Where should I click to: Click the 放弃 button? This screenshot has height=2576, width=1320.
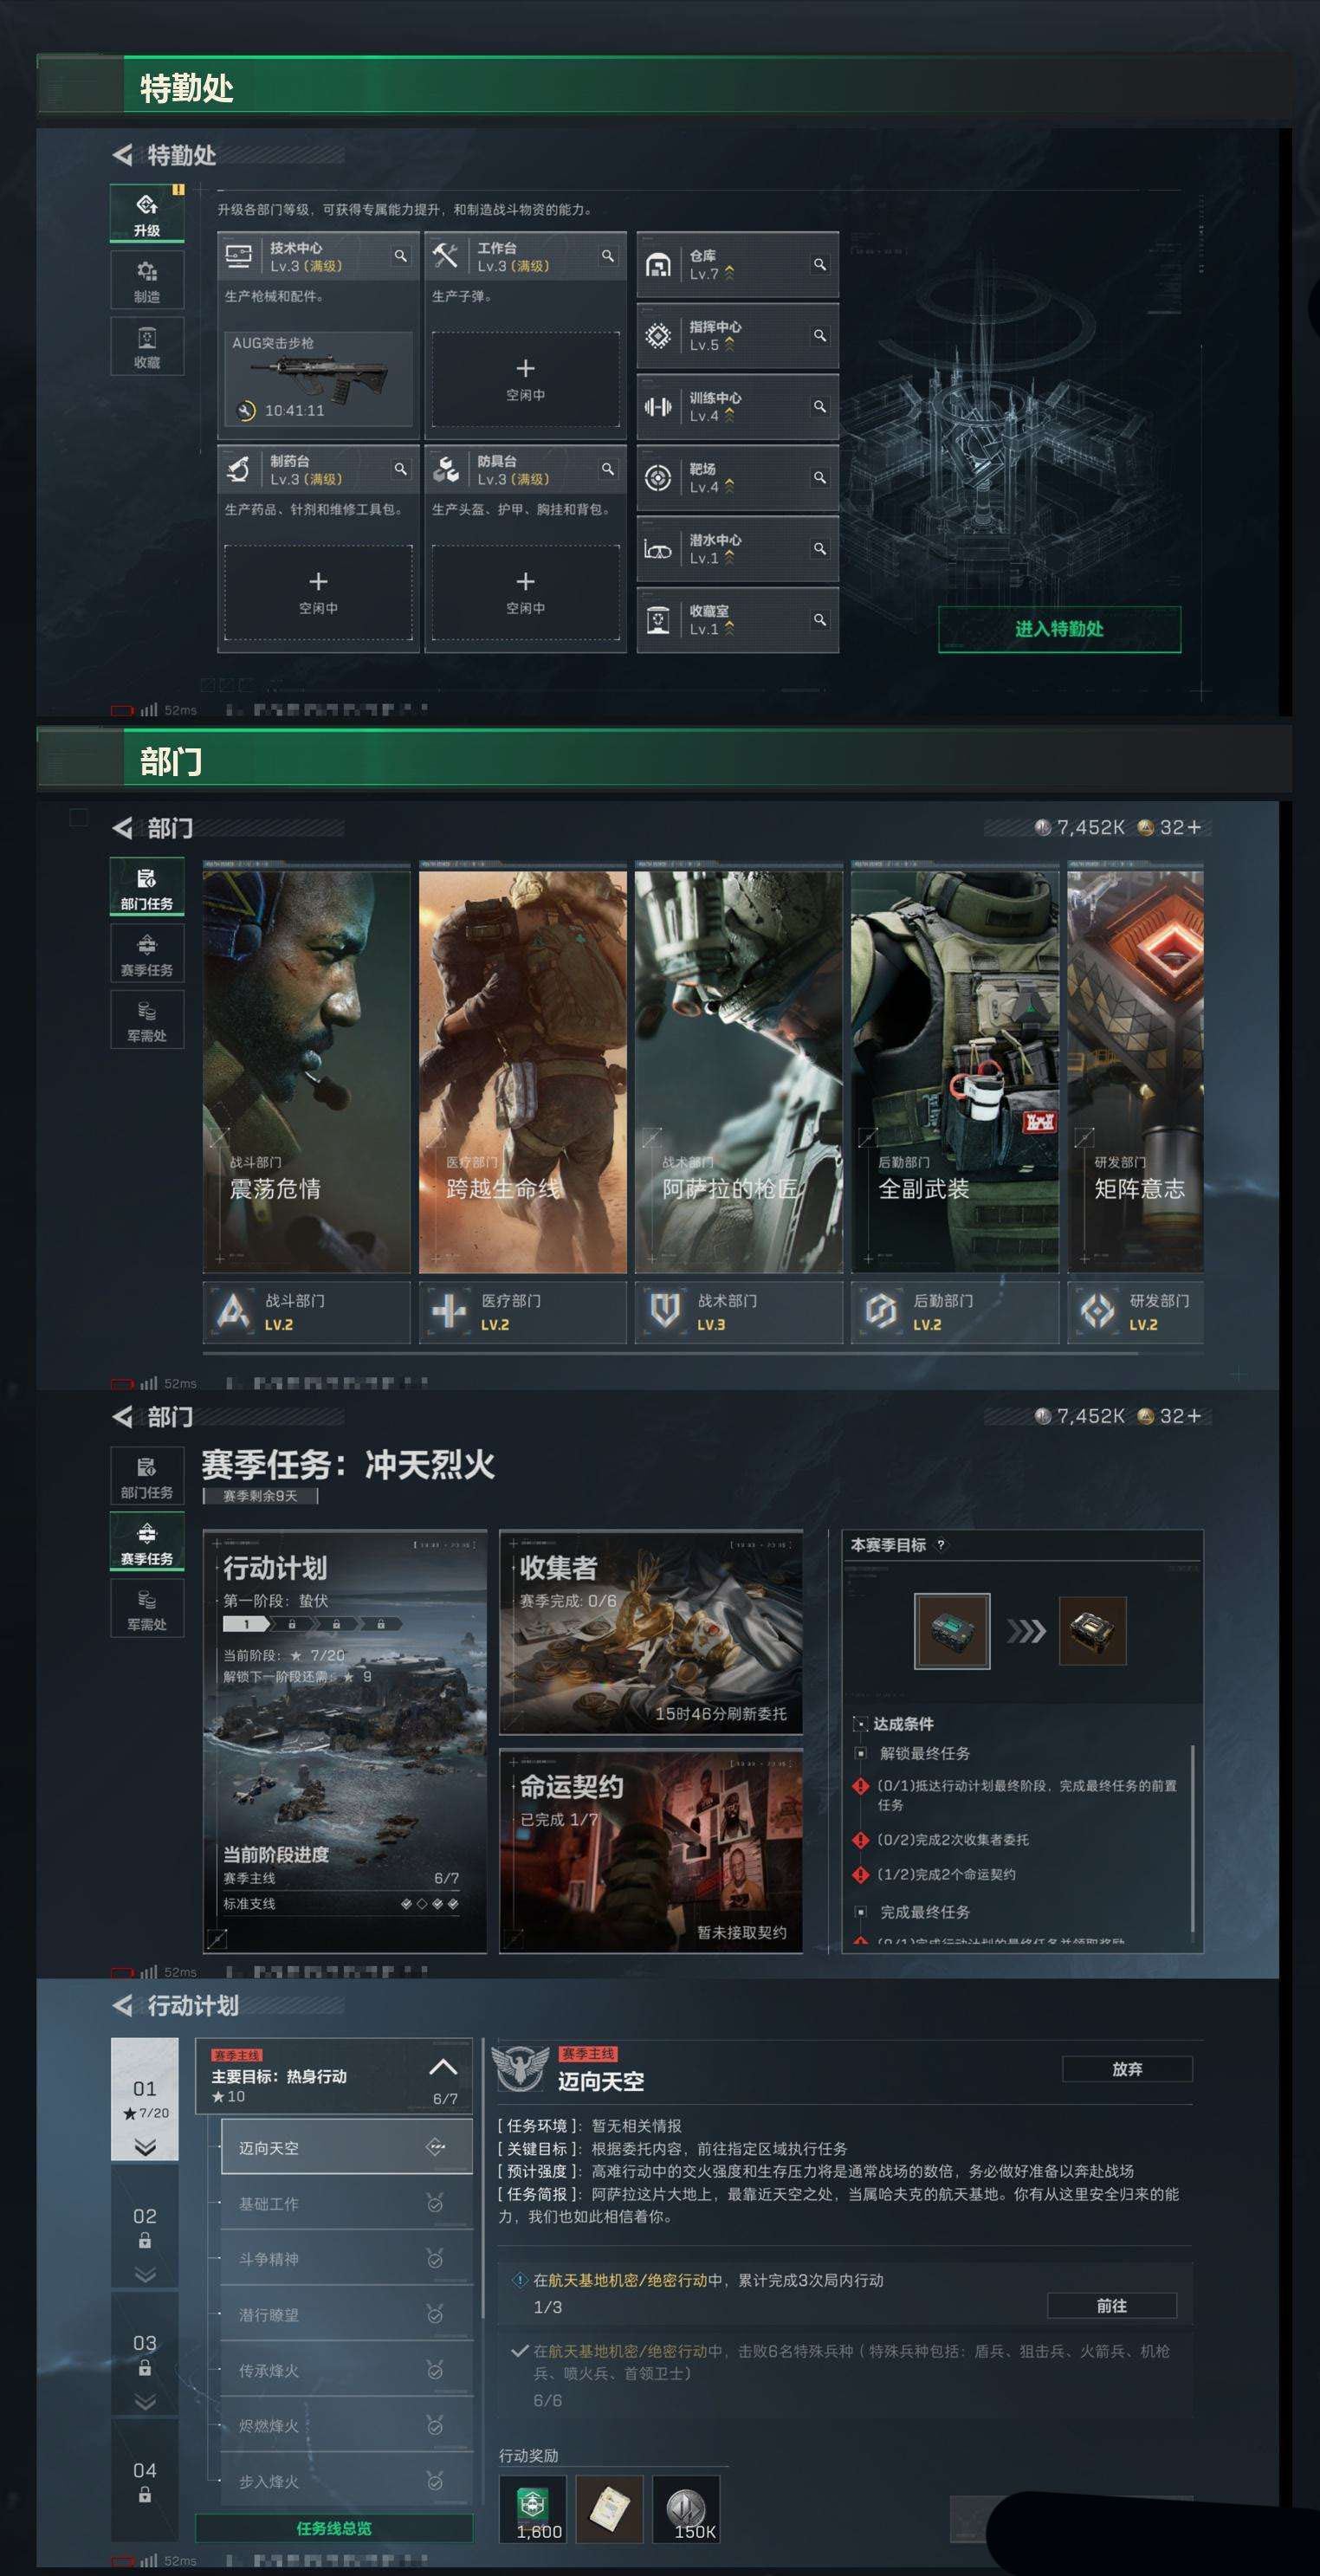[x=1127, y=2069]
